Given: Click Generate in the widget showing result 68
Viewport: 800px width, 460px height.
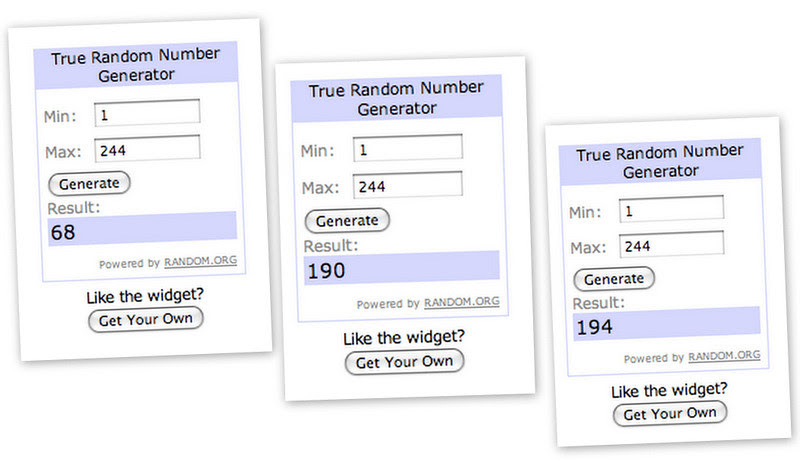Looking at the screenshot, I should pyautogui.click(x=89, y=184).
